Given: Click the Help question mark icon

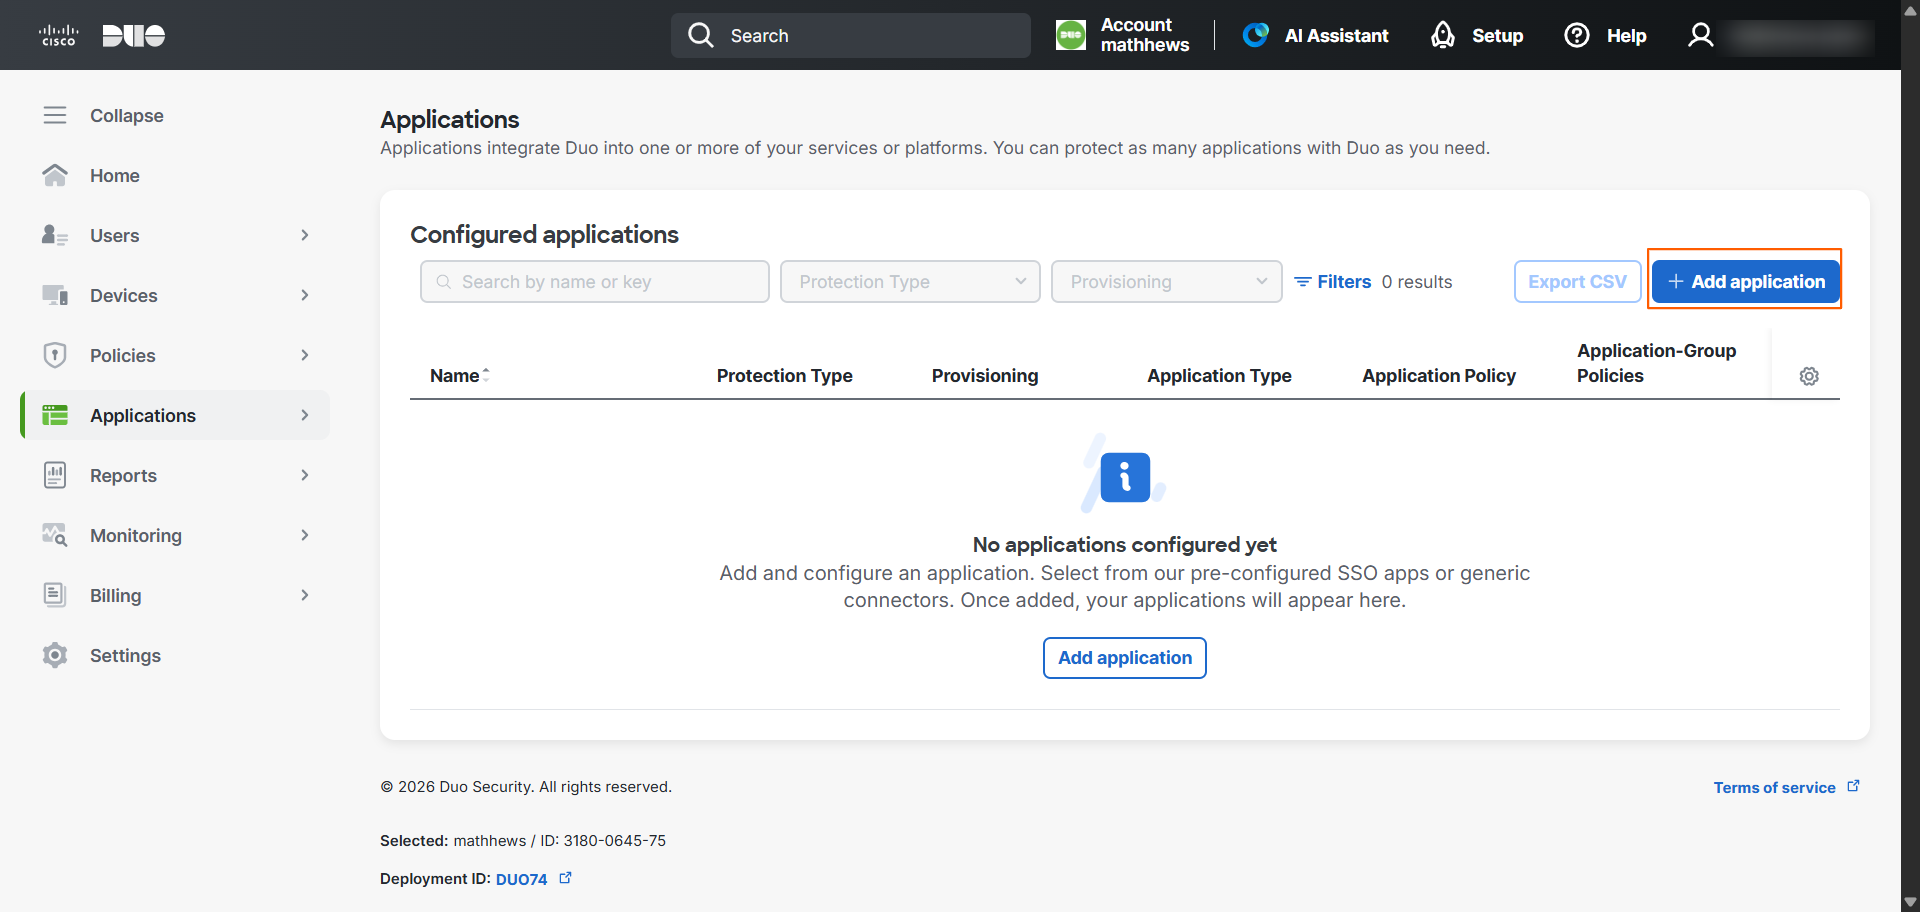Looking at the screenshot, I should [x=1577, y=35].
